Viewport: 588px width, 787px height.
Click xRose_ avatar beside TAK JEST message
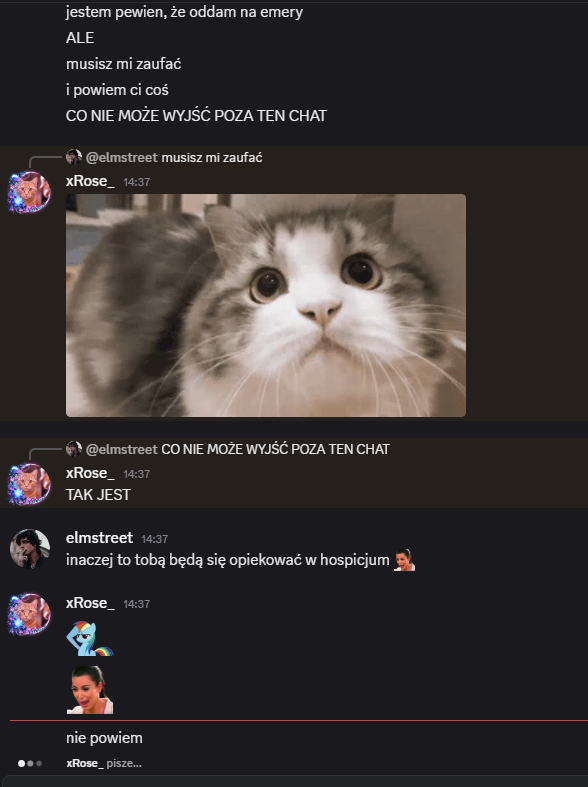click(29, 484)
